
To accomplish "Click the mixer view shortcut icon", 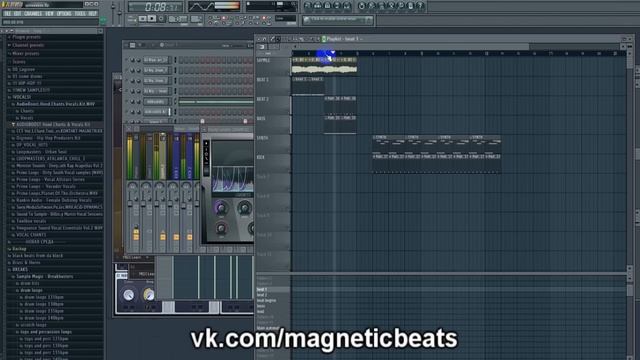I will point(347,6).
